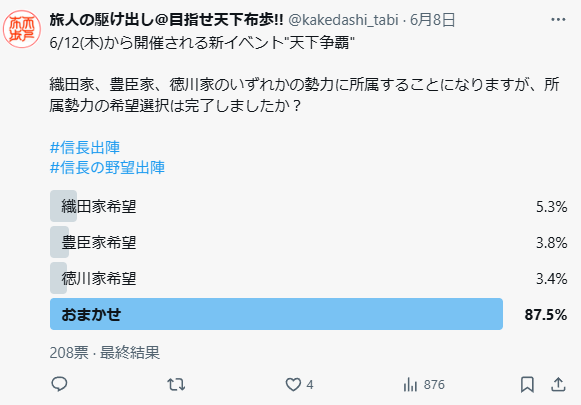View analytics bar chart icon
Screen dimensions: 581x405
410,385
